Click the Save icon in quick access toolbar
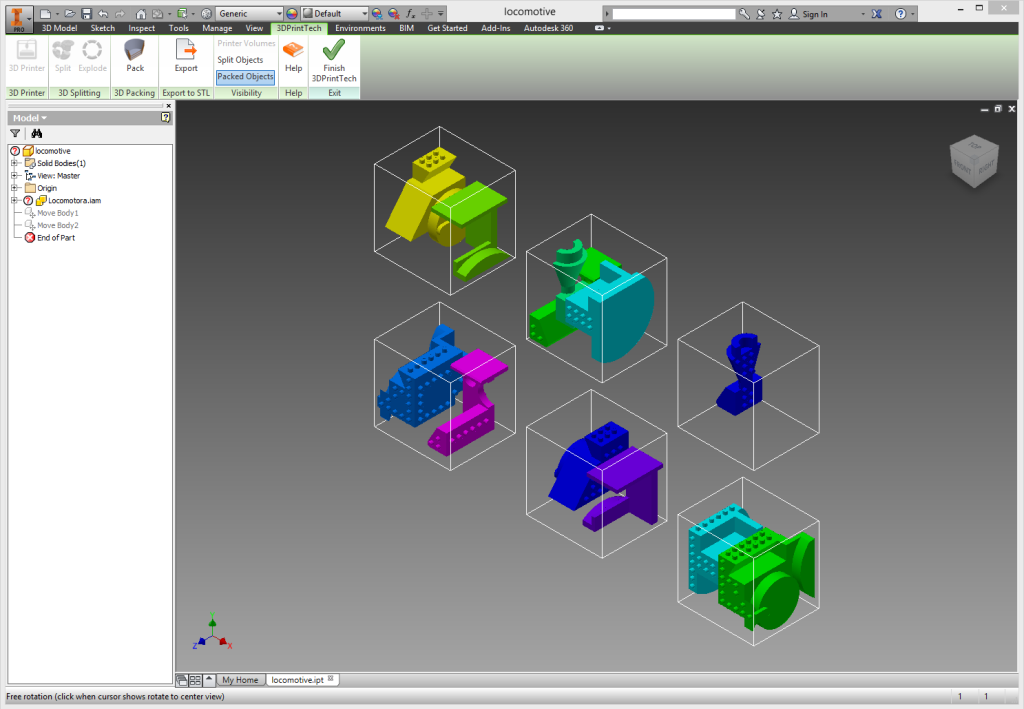 click(87, 14)
